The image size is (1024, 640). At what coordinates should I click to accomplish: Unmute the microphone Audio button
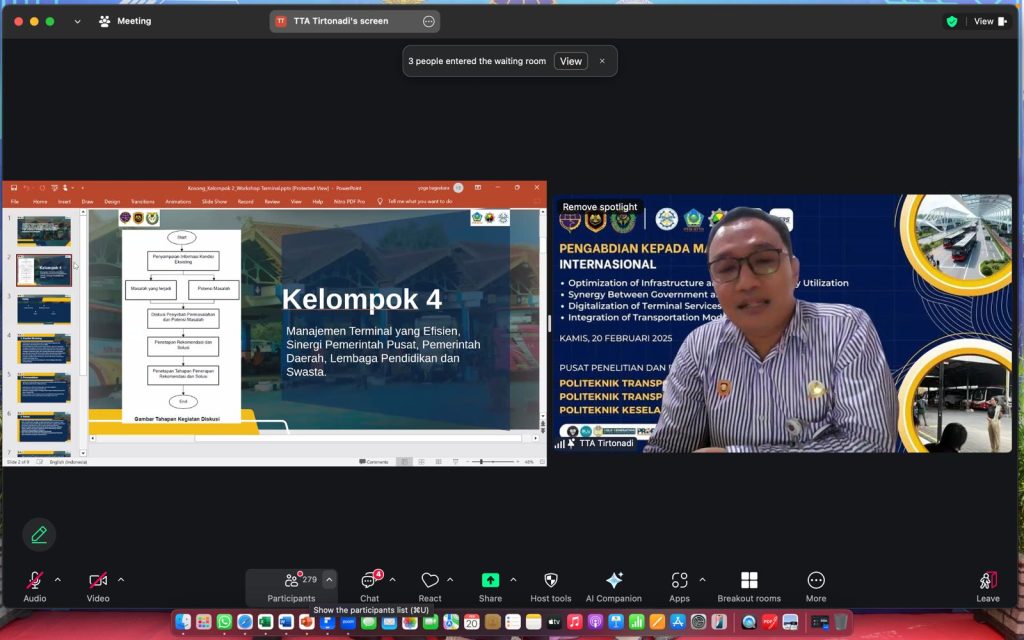(x=35, y=586)
